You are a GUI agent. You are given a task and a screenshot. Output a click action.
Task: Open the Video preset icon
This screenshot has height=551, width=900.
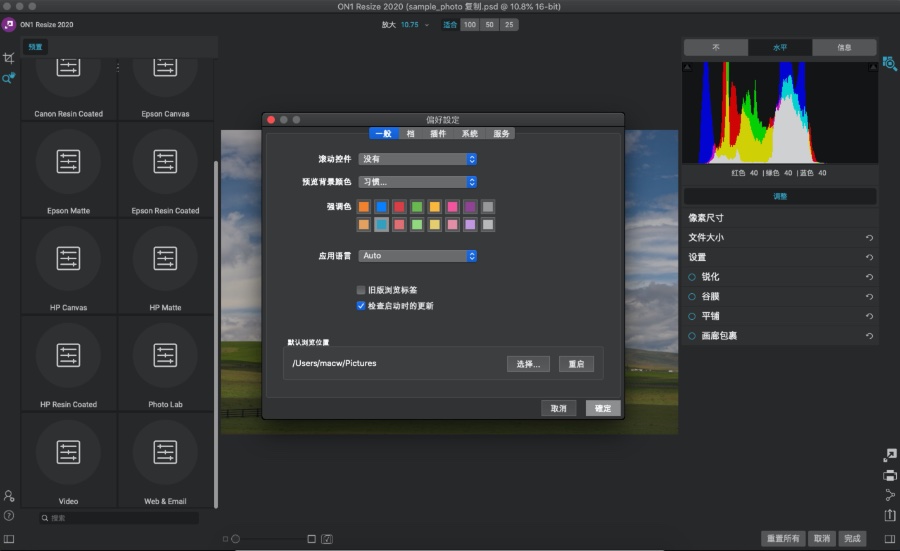[68, 452]
